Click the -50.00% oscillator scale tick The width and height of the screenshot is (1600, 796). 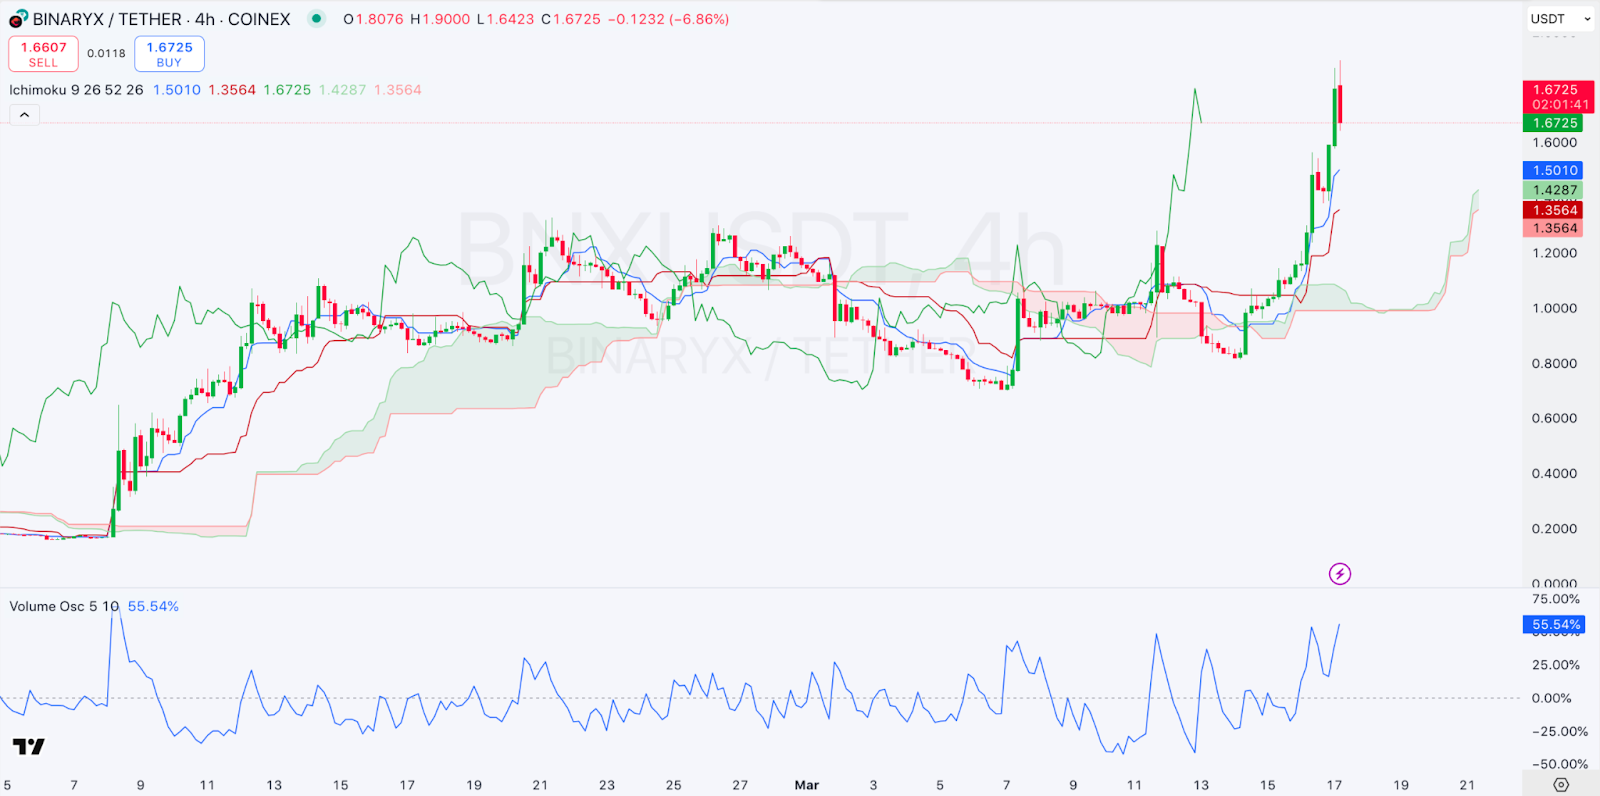[x=1559, y=764]
